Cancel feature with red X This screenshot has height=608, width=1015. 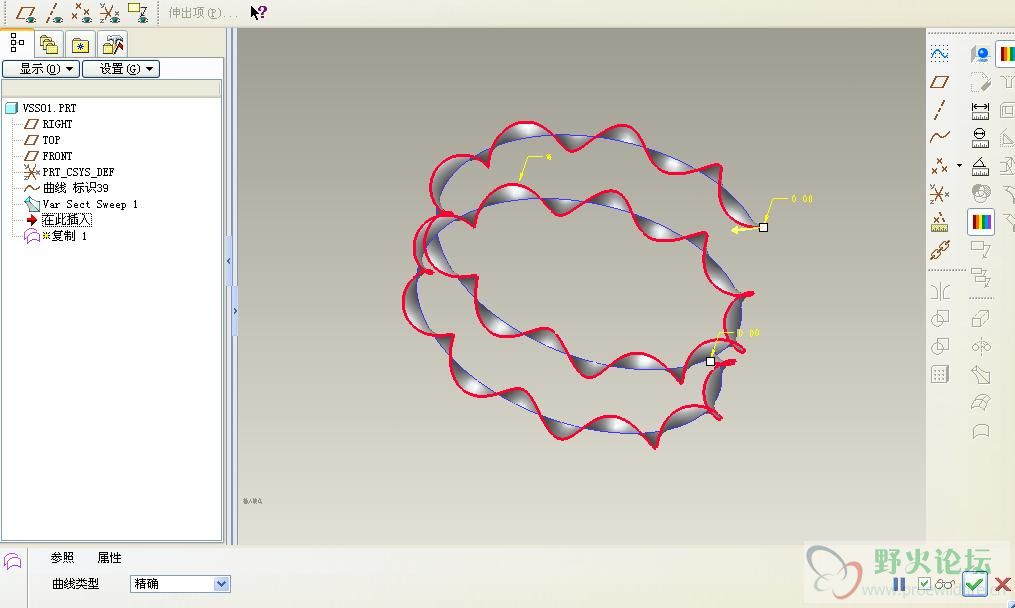tap(1003, 585)
